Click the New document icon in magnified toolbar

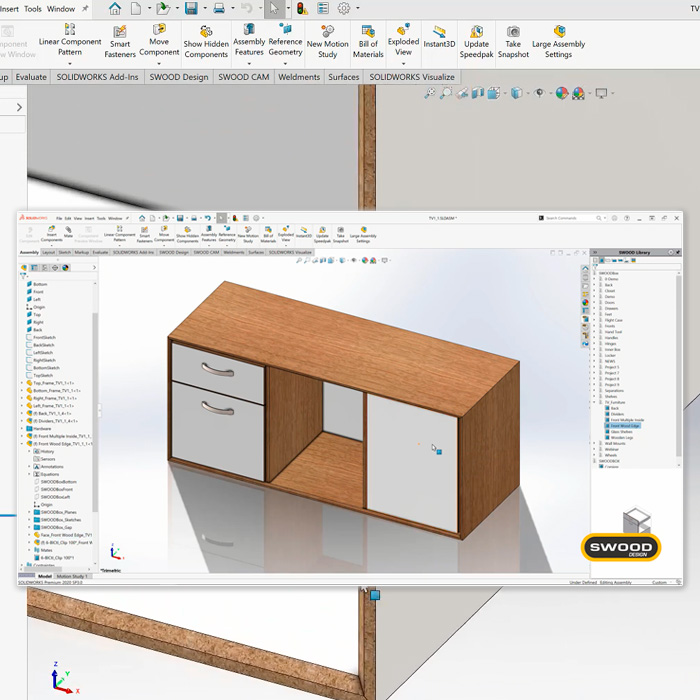[x=136, y=8]
